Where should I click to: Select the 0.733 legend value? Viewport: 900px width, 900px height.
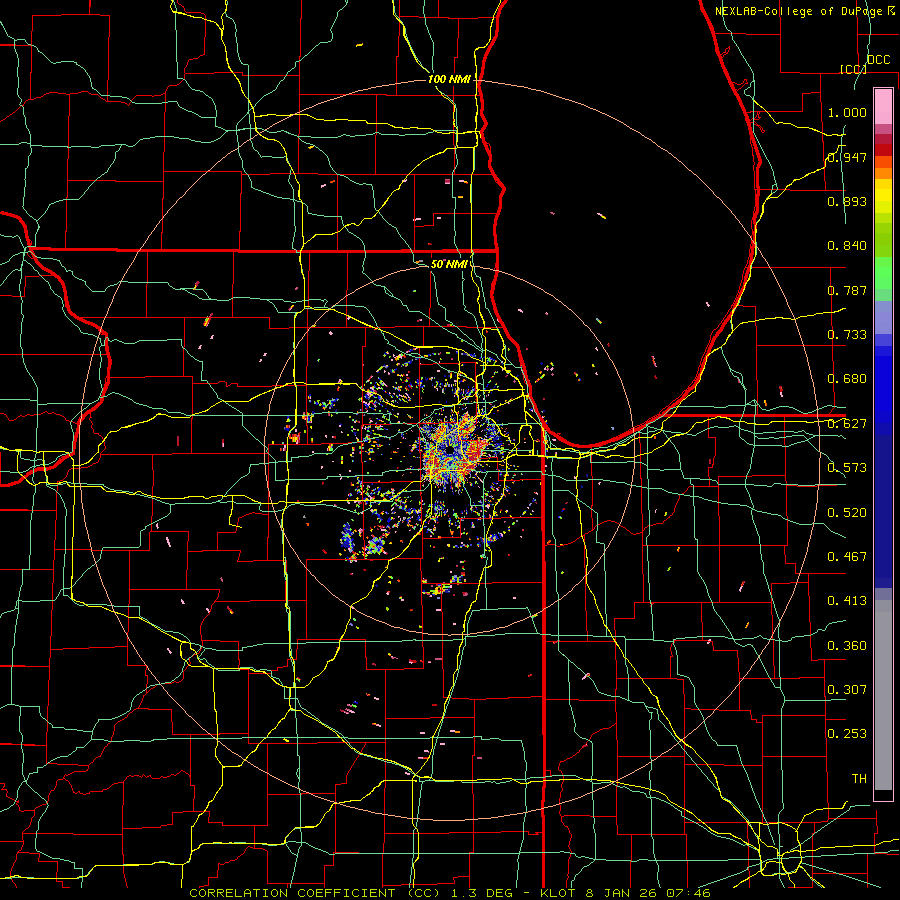(847, 335)
